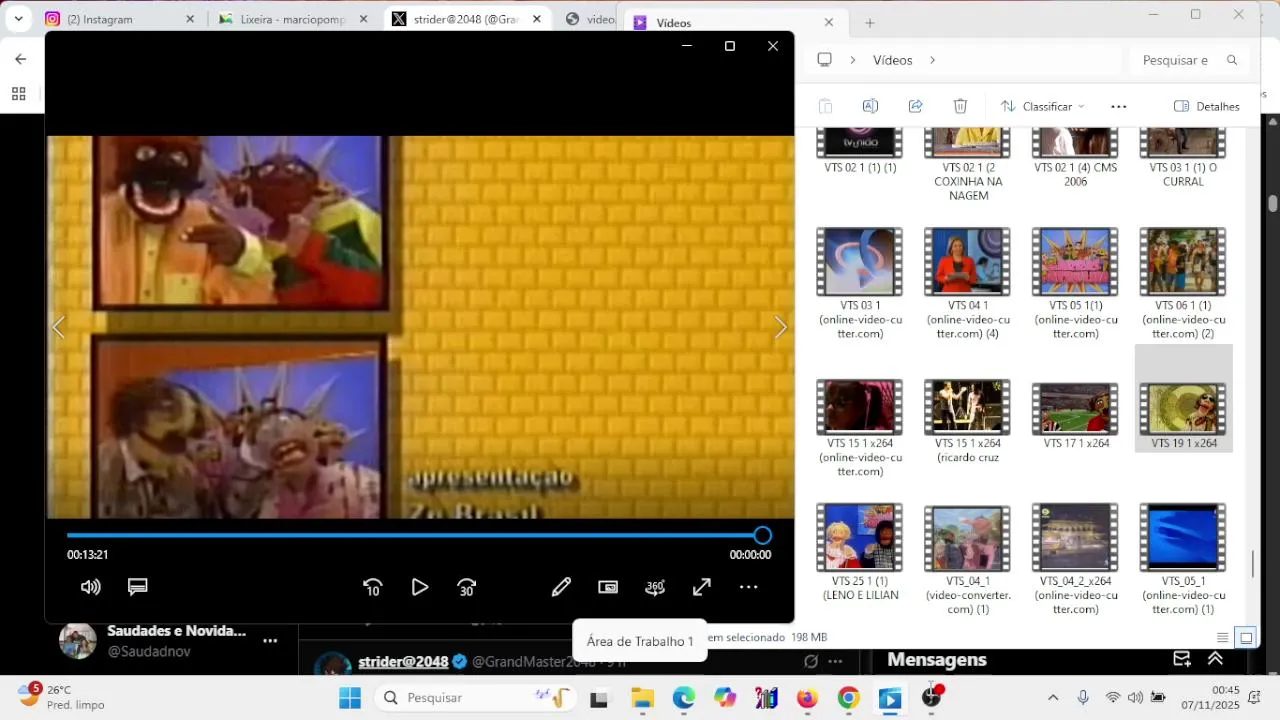
Task: Select VTS 25 1 (1) (LENO E LILIAN
Action: click(x=859, y=552)
